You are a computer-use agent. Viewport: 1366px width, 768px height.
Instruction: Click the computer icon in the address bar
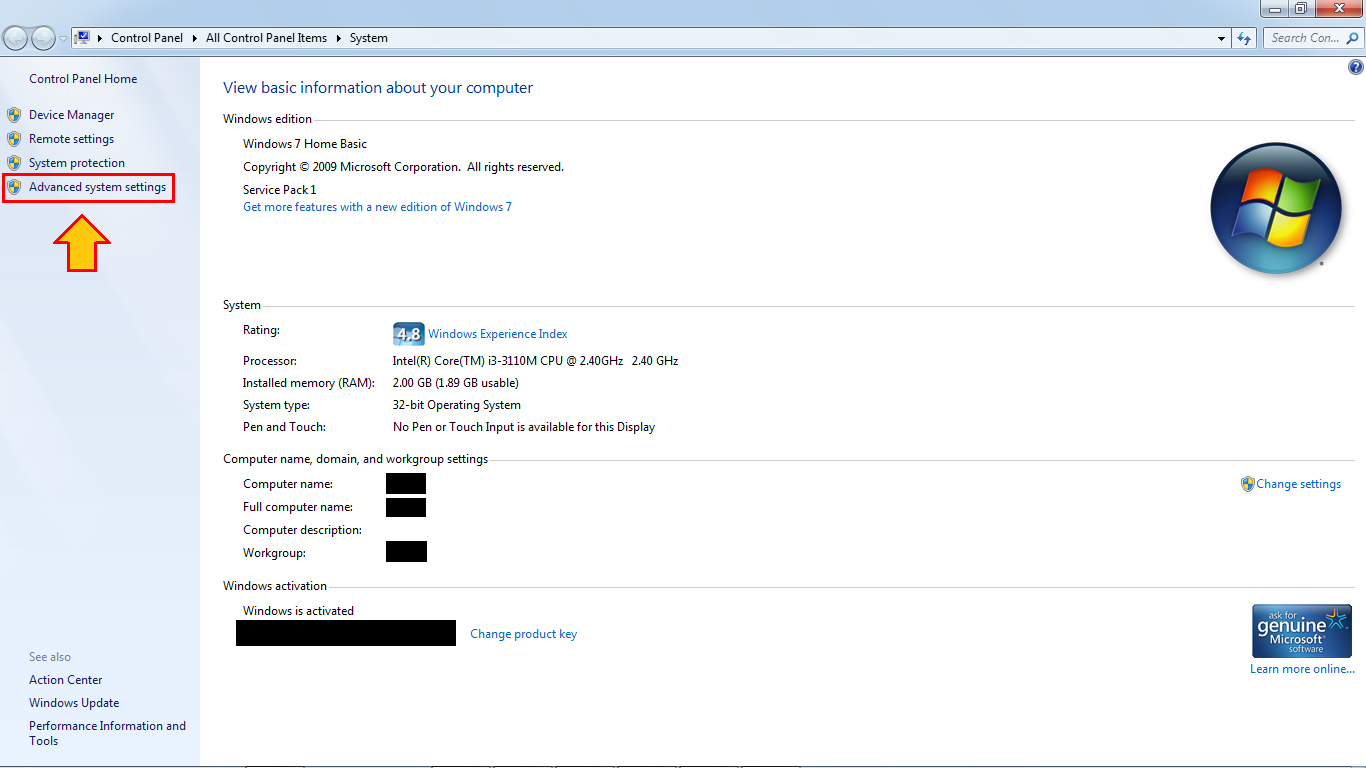pyautogui.click(x=83, y=38)
